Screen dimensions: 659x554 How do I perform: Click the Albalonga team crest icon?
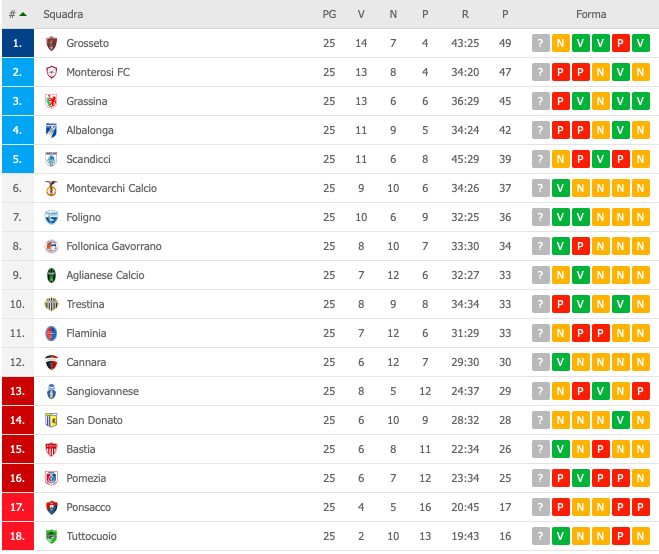pos(51,130)
